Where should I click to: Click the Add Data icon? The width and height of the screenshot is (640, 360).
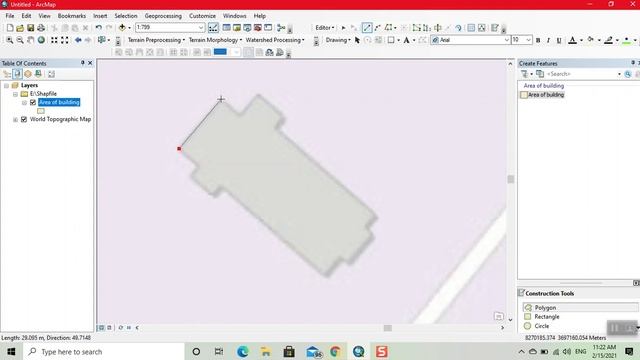pos(122,28)
